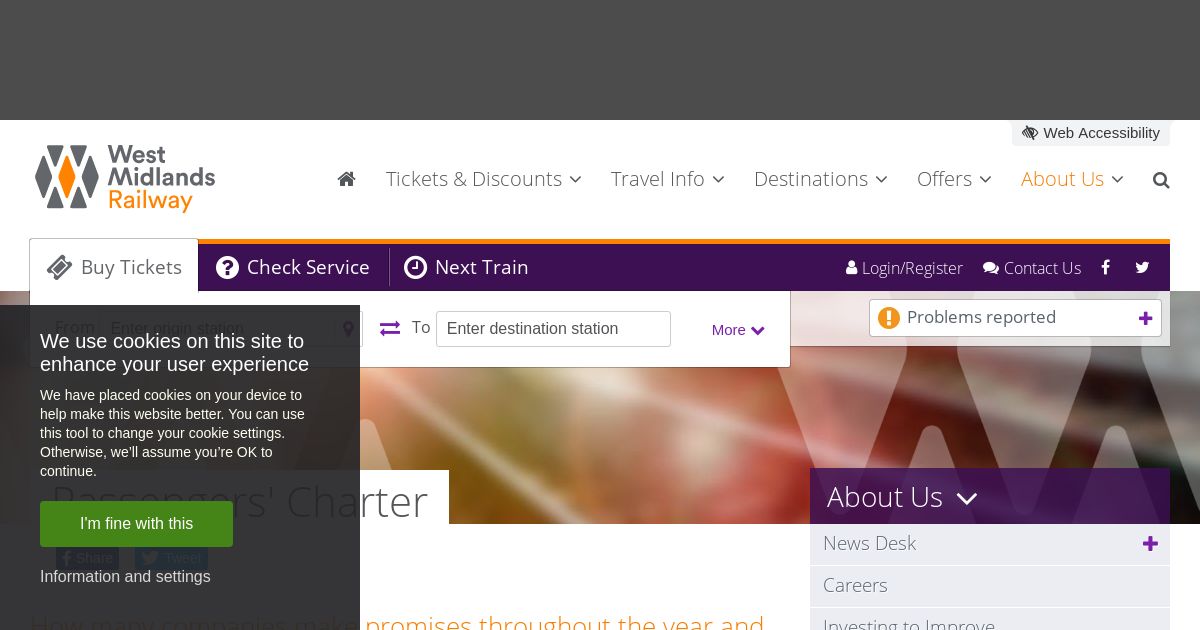Open Web Accessibility link
Image resolution: width=1200 pixels, height=630 pixels.
1091,133
